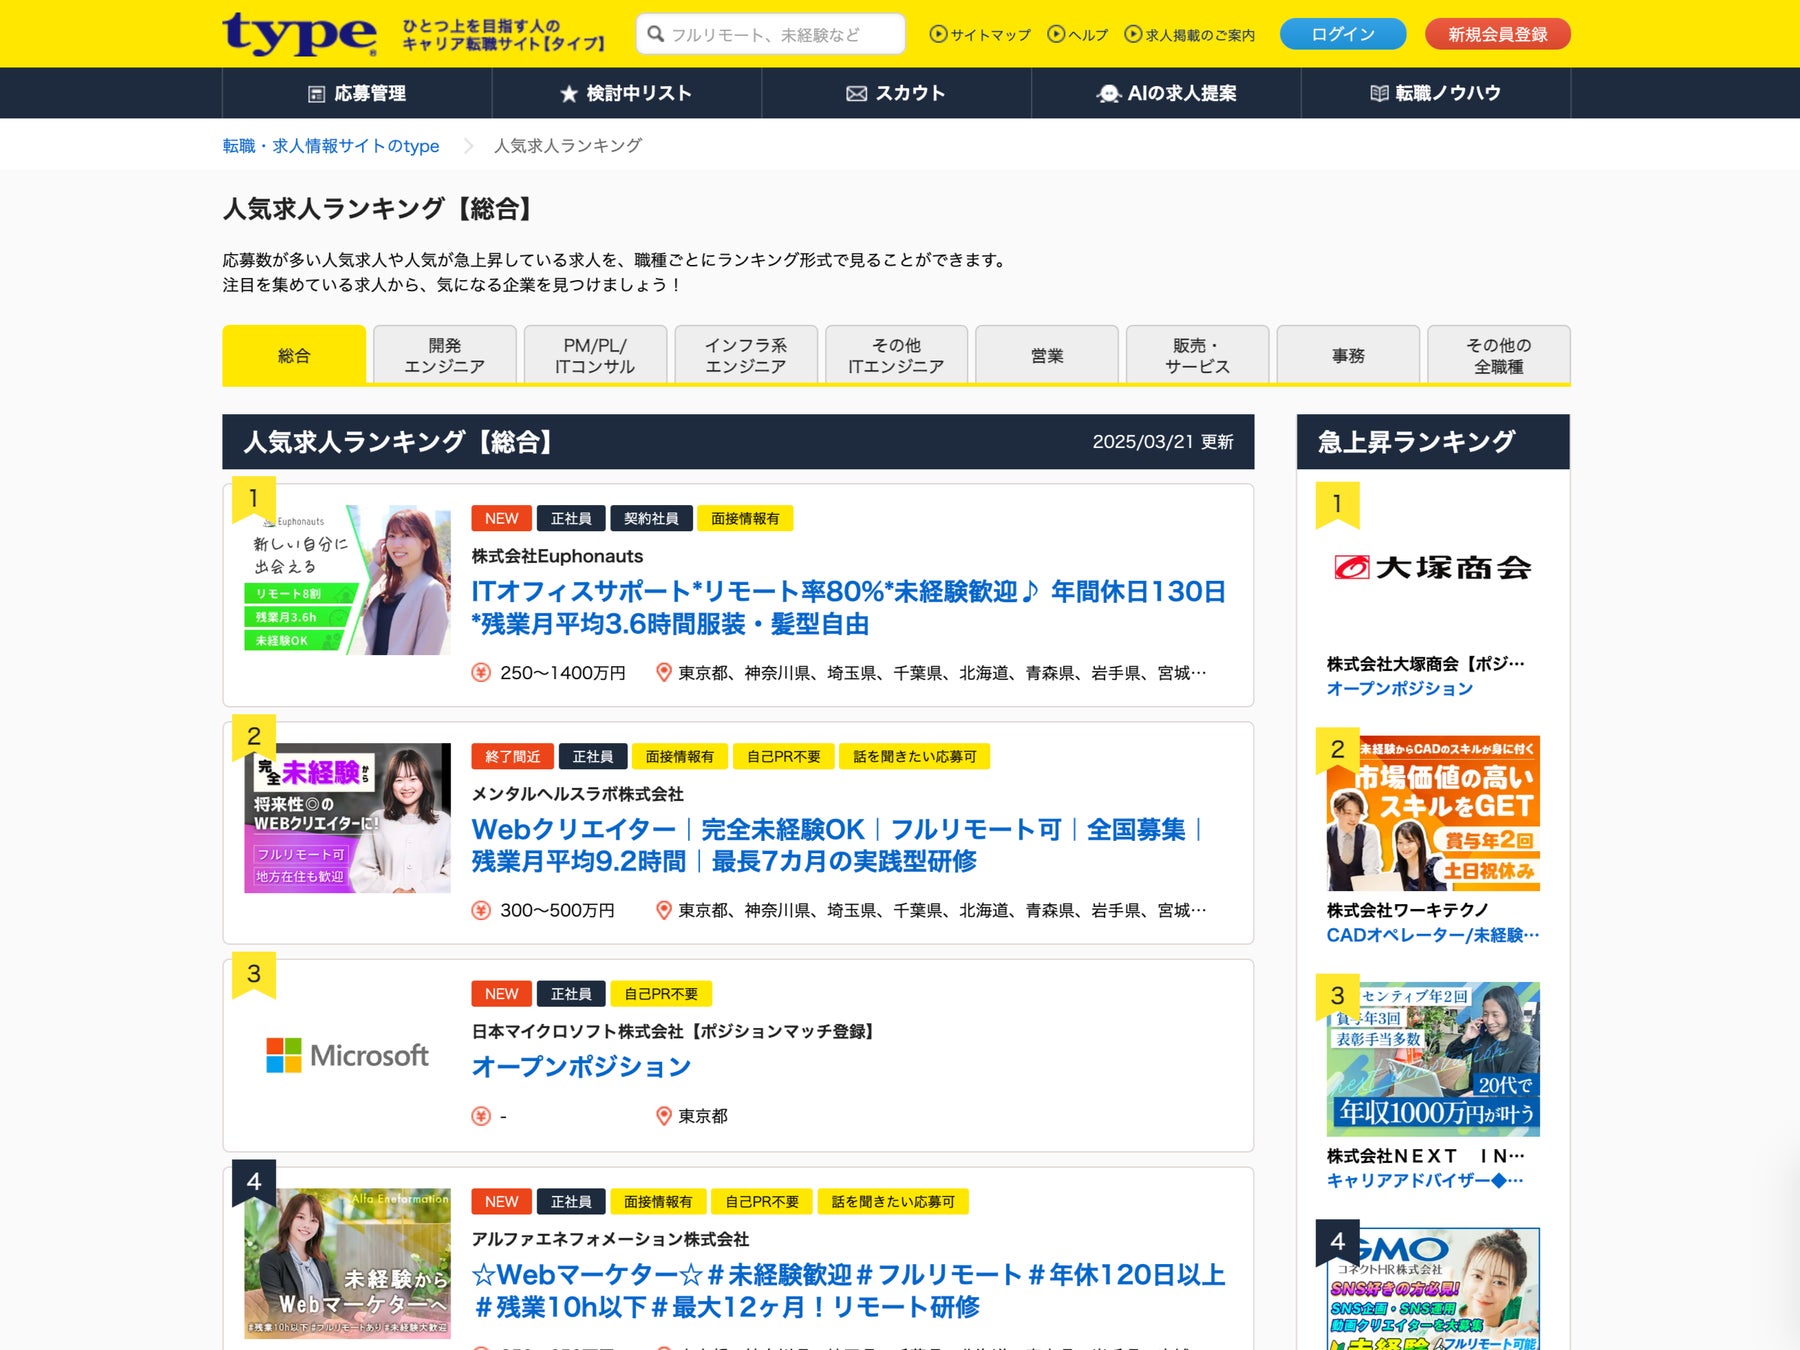Viewport: 1800px width, 1350px height.
Task: Switch to the その他の全職種 tab
Action: (1499, 355)
